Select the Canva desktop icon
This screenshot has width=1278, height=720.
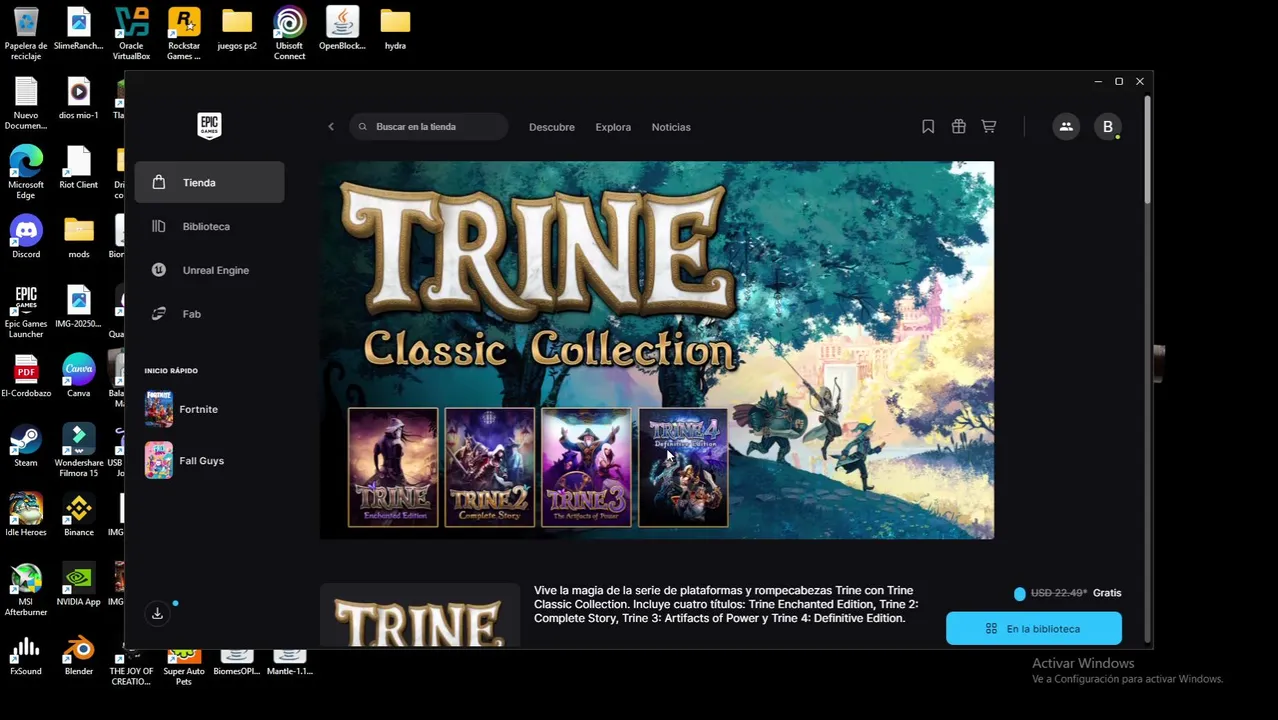pyautogui.click(x=78, y=376)
